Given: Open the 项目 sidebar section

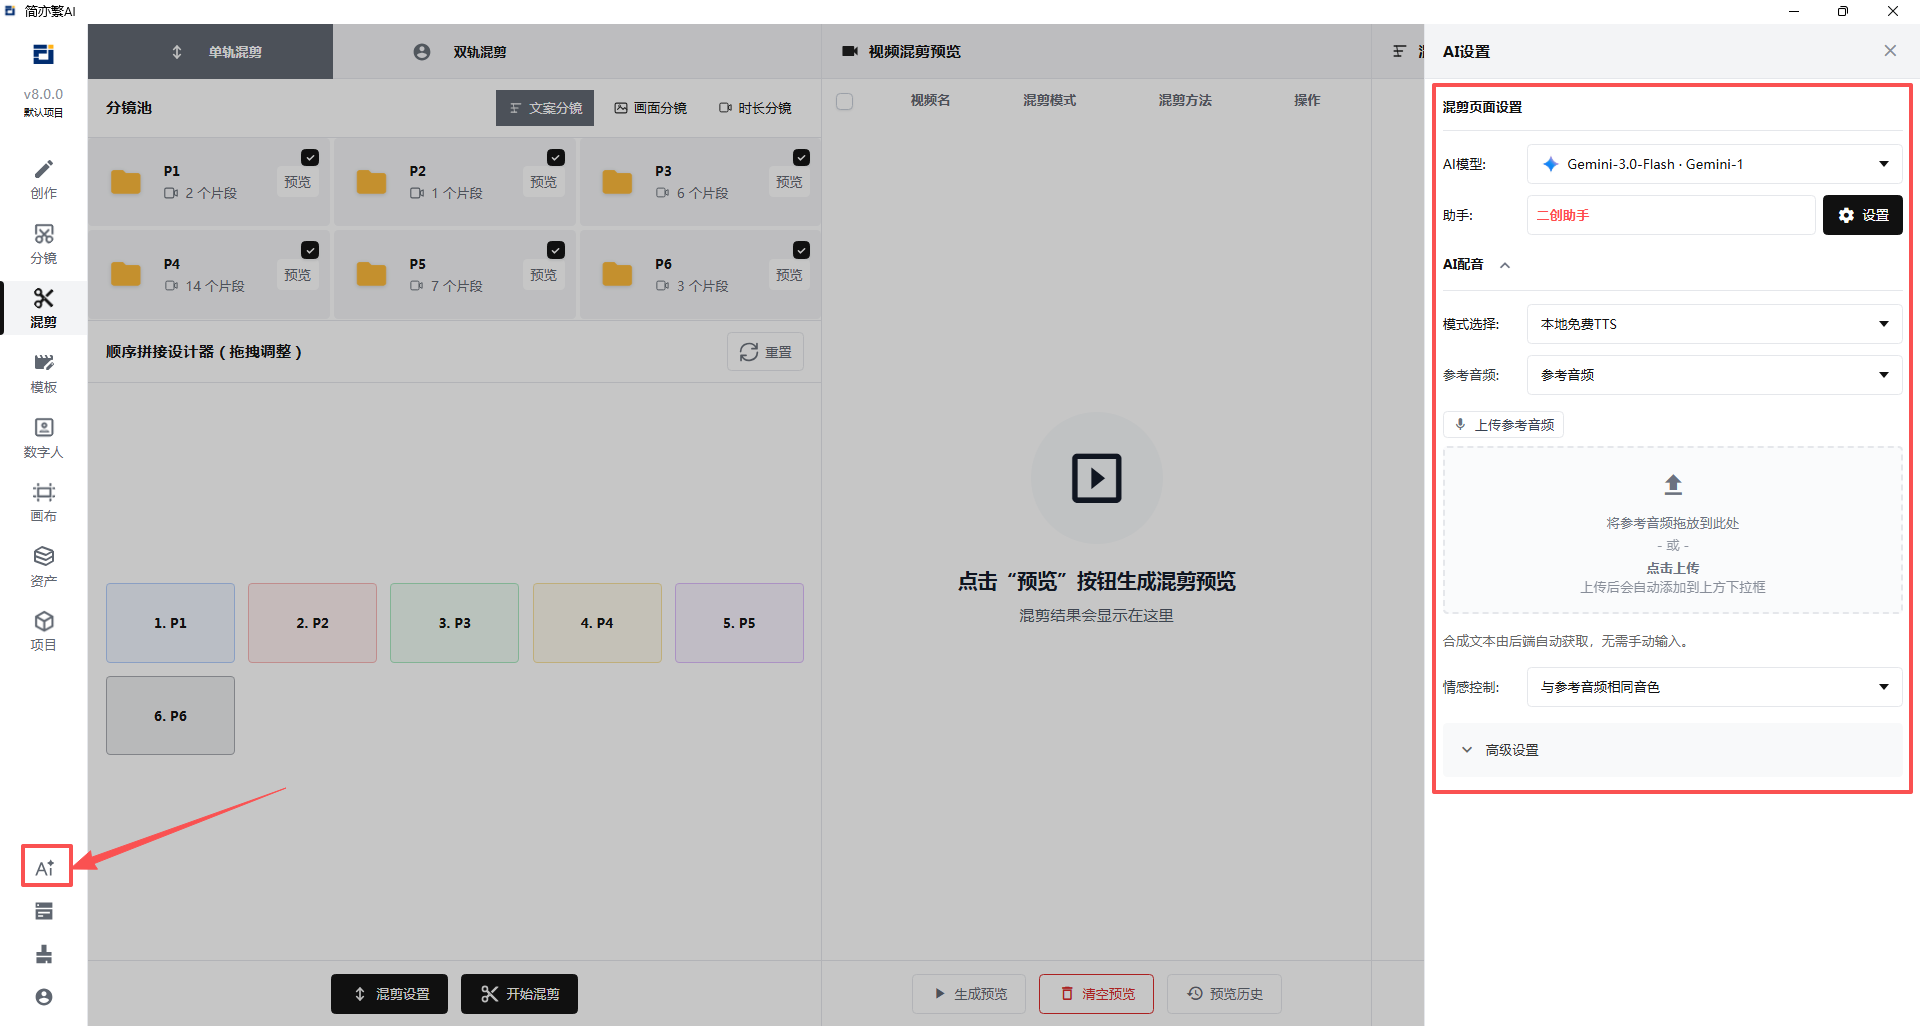Looking at the screenshot, I should 43,631.
